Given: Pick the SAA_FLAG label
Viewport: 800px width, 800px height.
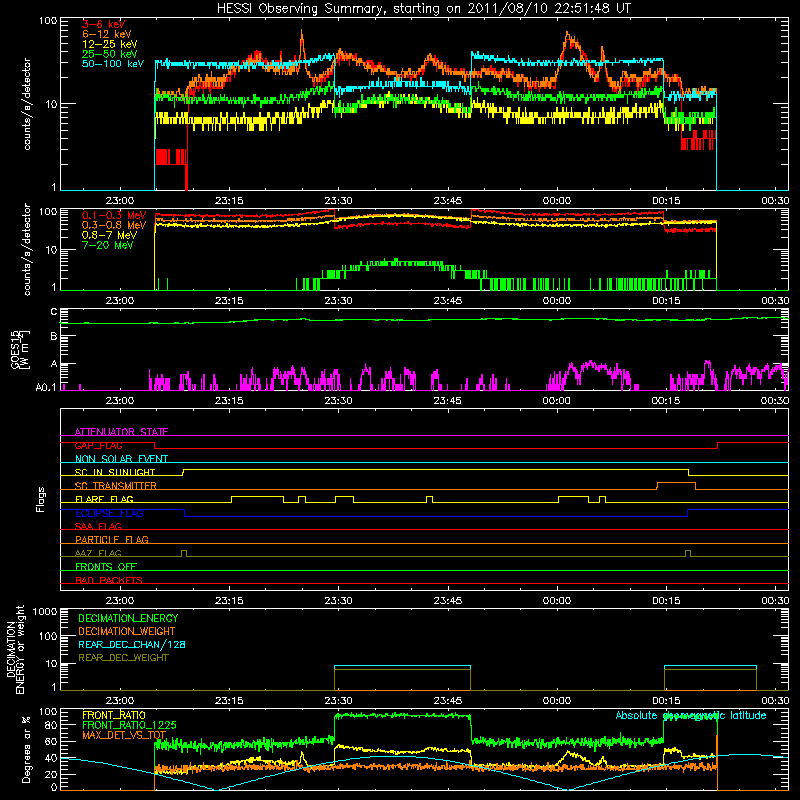Looking at the screenshot, I should [98, 526].
